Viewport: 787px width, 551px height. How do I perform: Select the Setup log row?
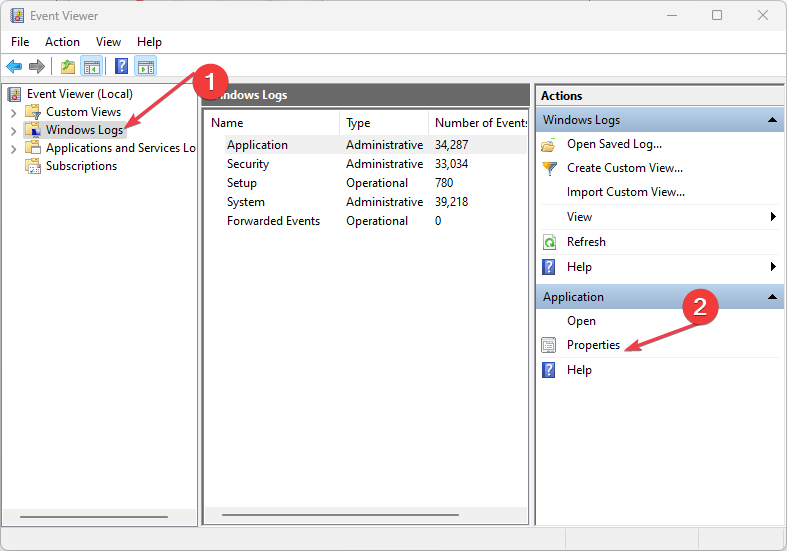click(x=365, y=183)
